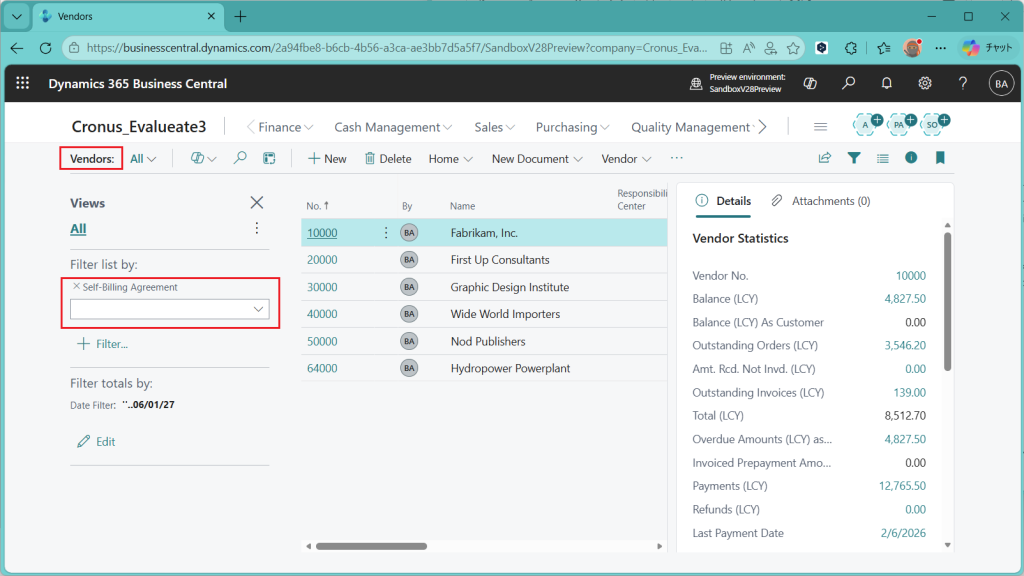Click the Delete button with trash icon

387,159
